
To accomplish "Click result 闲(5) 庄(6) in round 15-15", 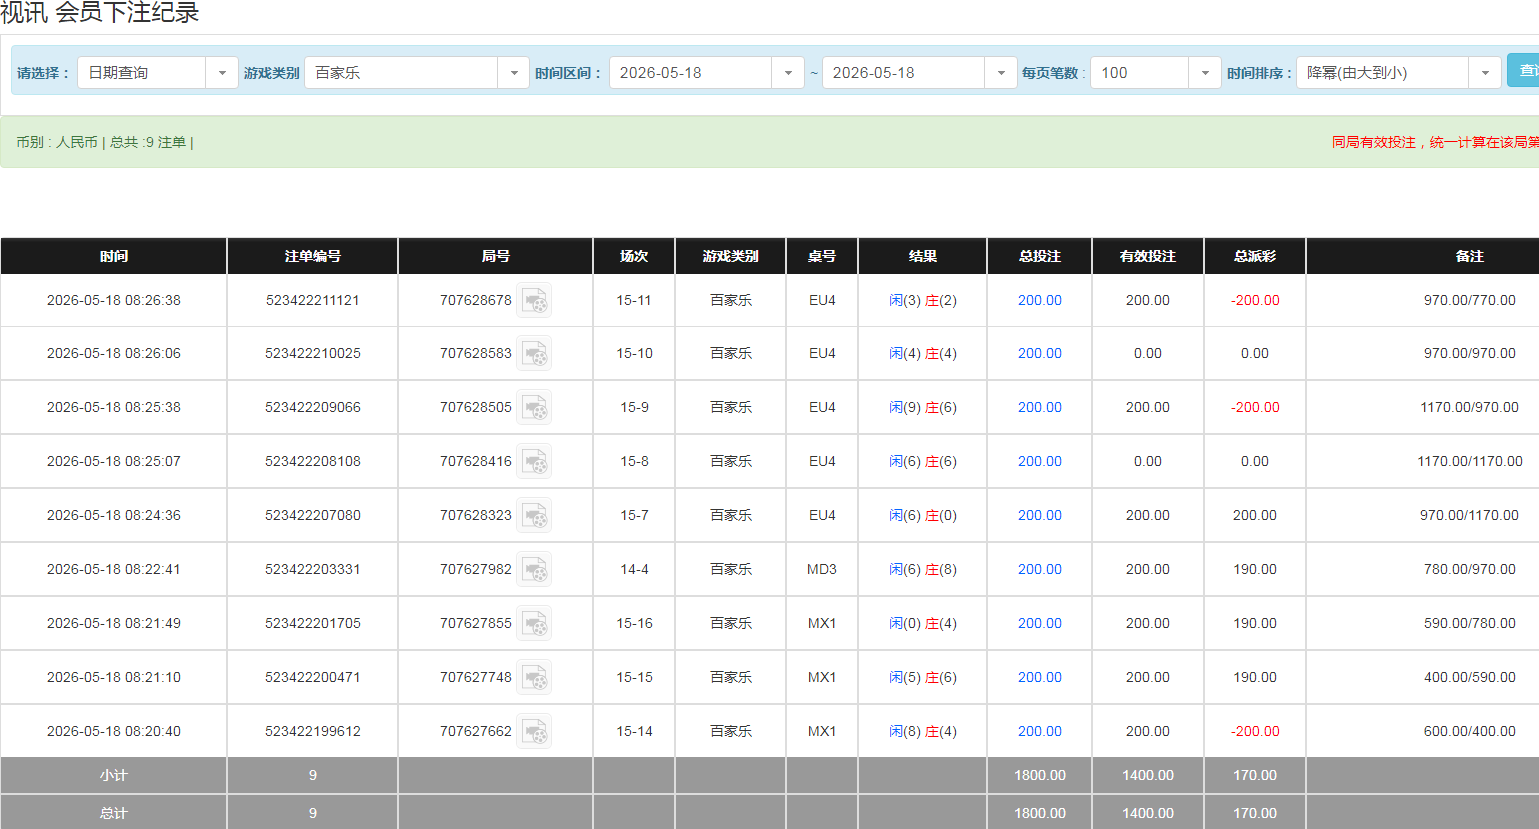I will pos(923,677).
